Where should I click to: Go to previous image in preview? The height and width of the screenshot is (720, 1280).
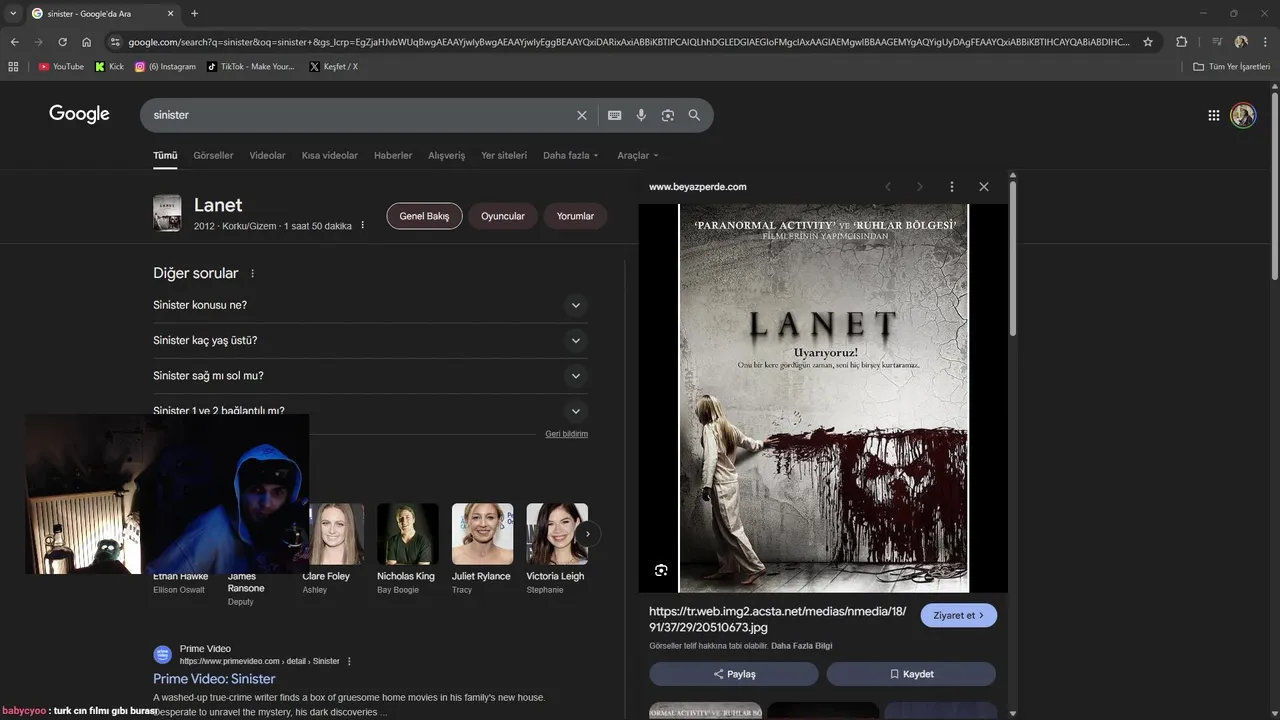point(888,187)
